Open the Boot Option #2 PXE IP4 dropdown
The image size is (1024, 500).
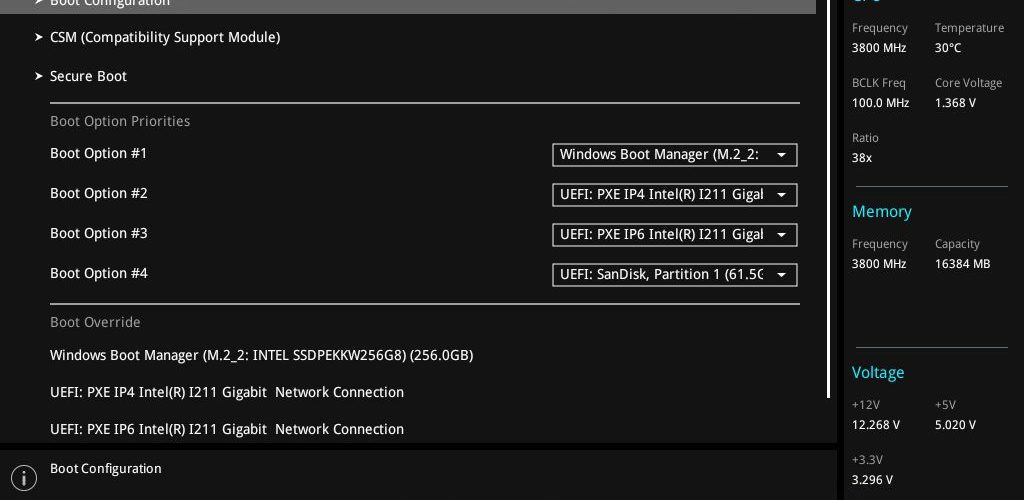[675, 195]
